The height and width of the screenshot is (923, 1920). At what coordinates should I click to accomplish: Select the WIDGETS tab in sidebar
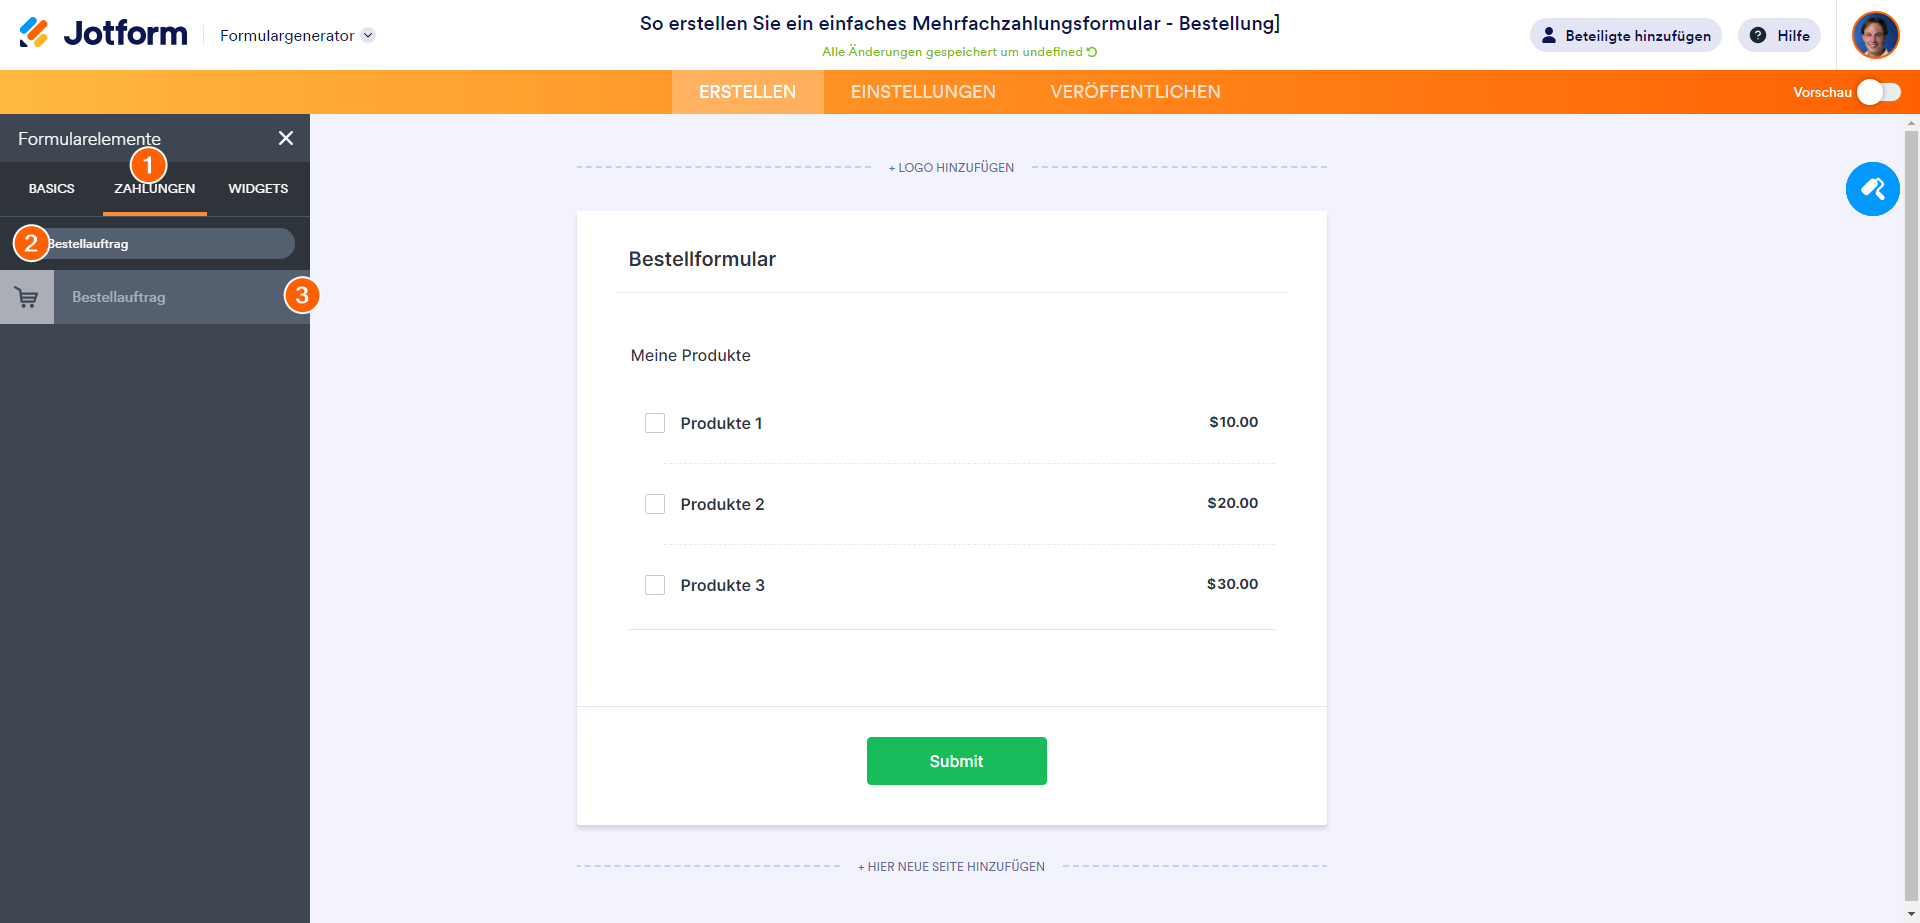pyautogui.click(x=258, y=189)
